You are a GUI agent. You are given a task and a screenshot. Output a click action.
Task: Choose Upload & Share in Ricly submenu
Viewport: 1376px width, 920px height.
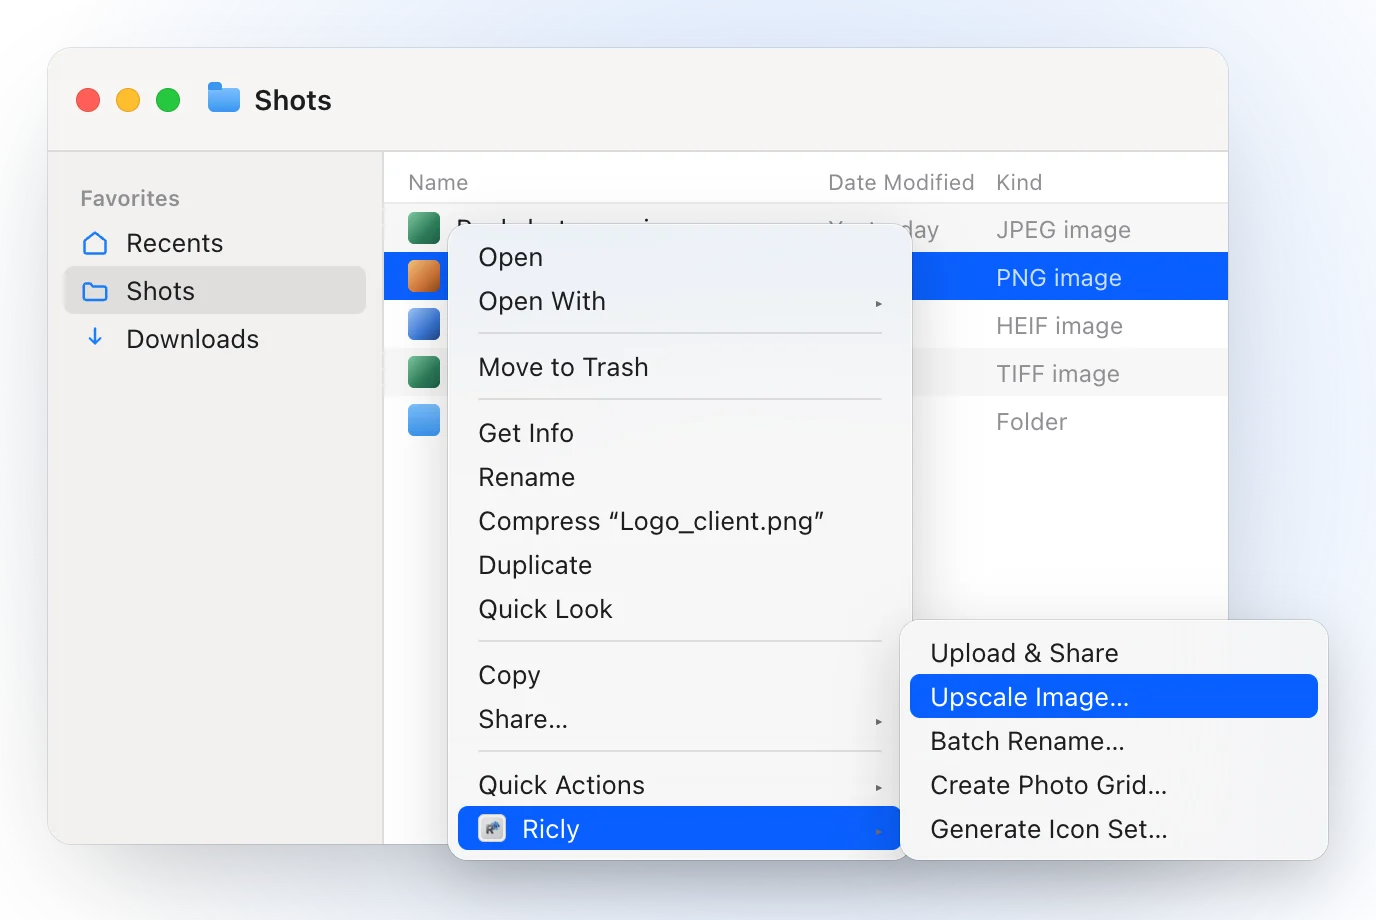click(1114, 653)
